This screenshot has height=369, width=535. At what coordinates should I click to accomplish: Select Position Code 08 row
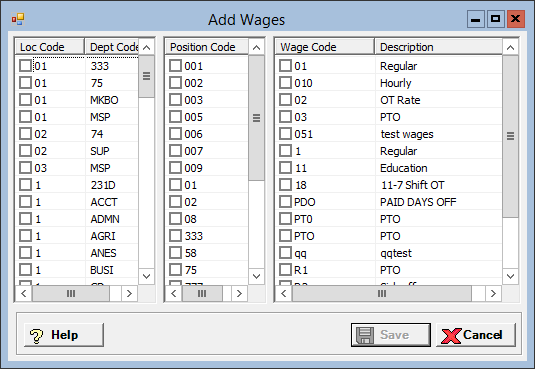[207, 219]
